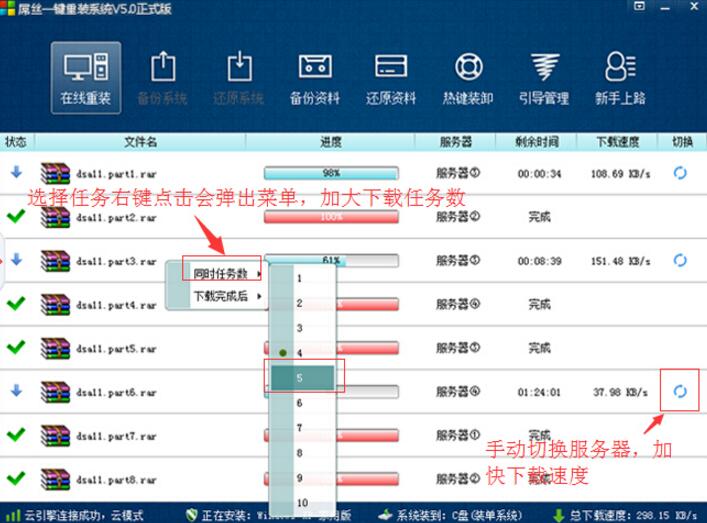Select 4 in the task count list

click(x=302, y=353)
